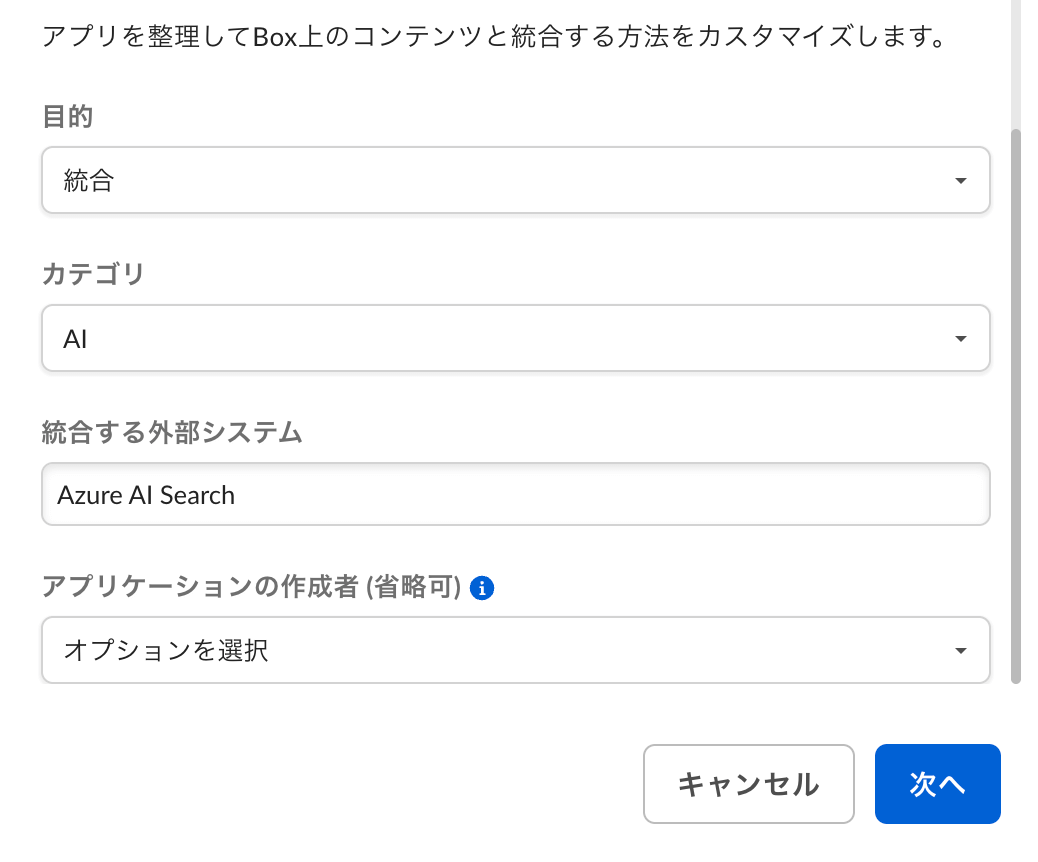
Task: Click the Azure AI Search text
Action: tap(146, 495)
